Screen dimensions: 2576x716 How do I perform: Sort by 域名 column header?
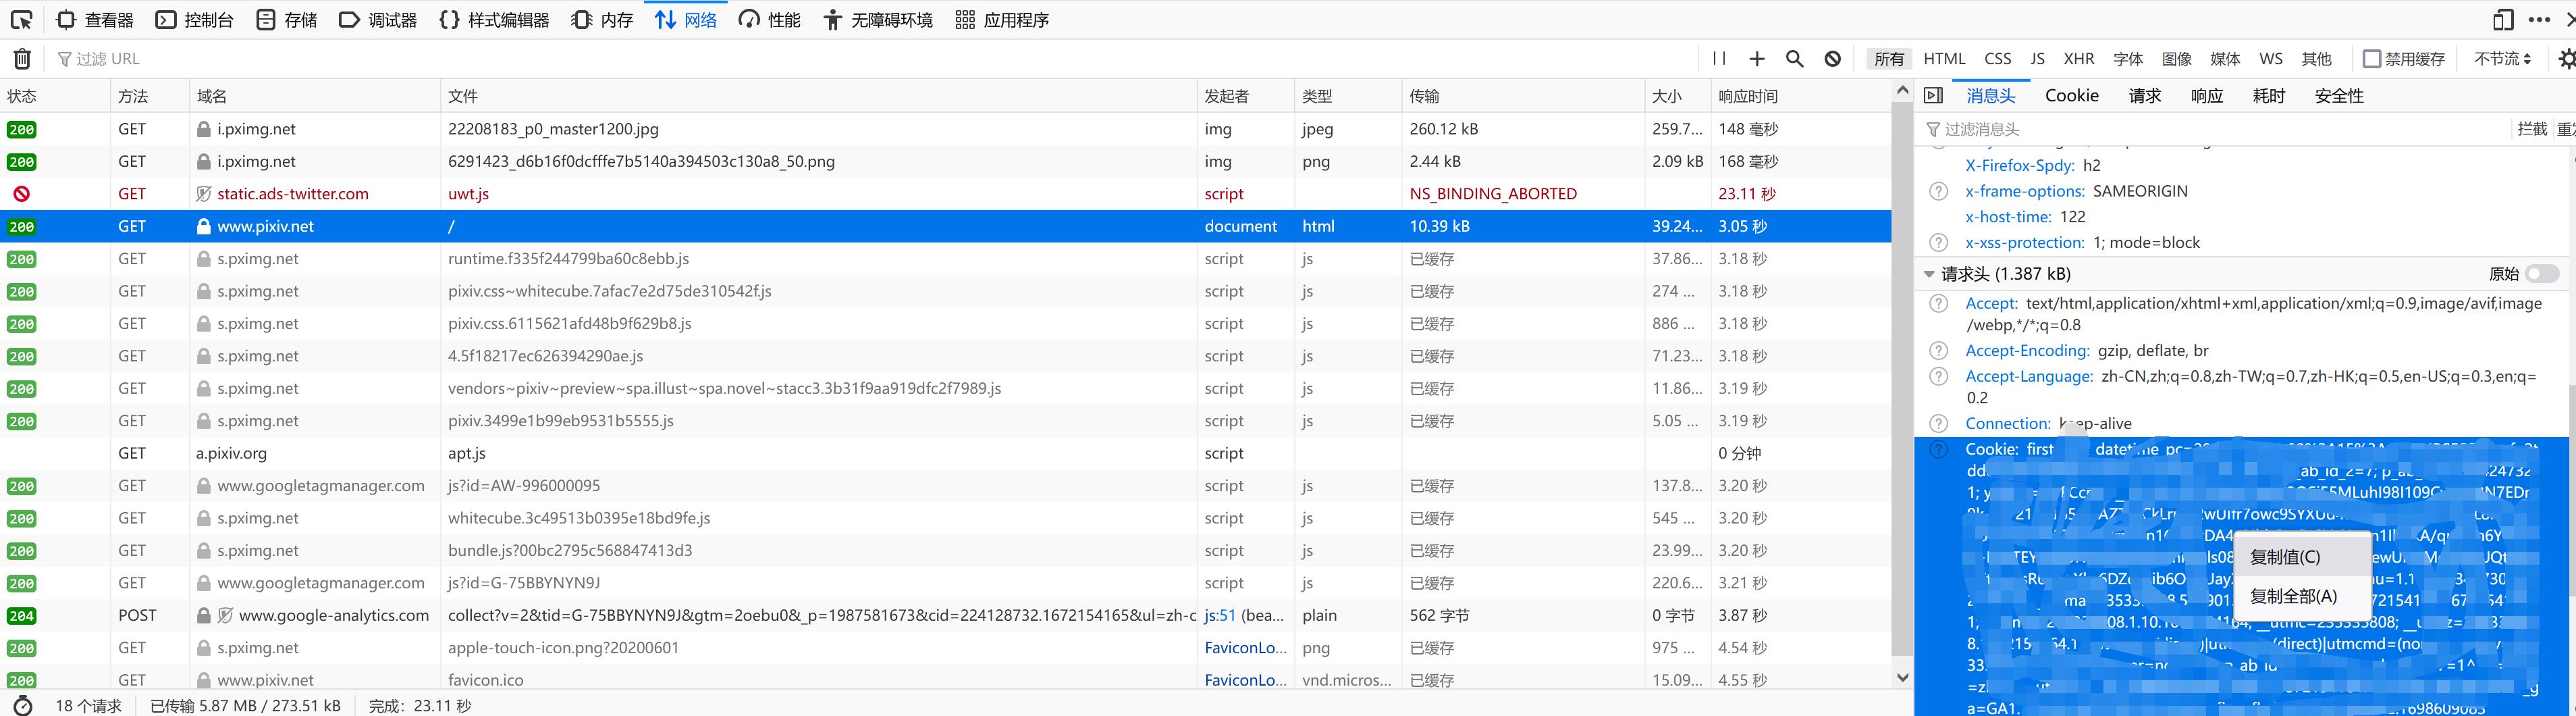click(315, 96)
